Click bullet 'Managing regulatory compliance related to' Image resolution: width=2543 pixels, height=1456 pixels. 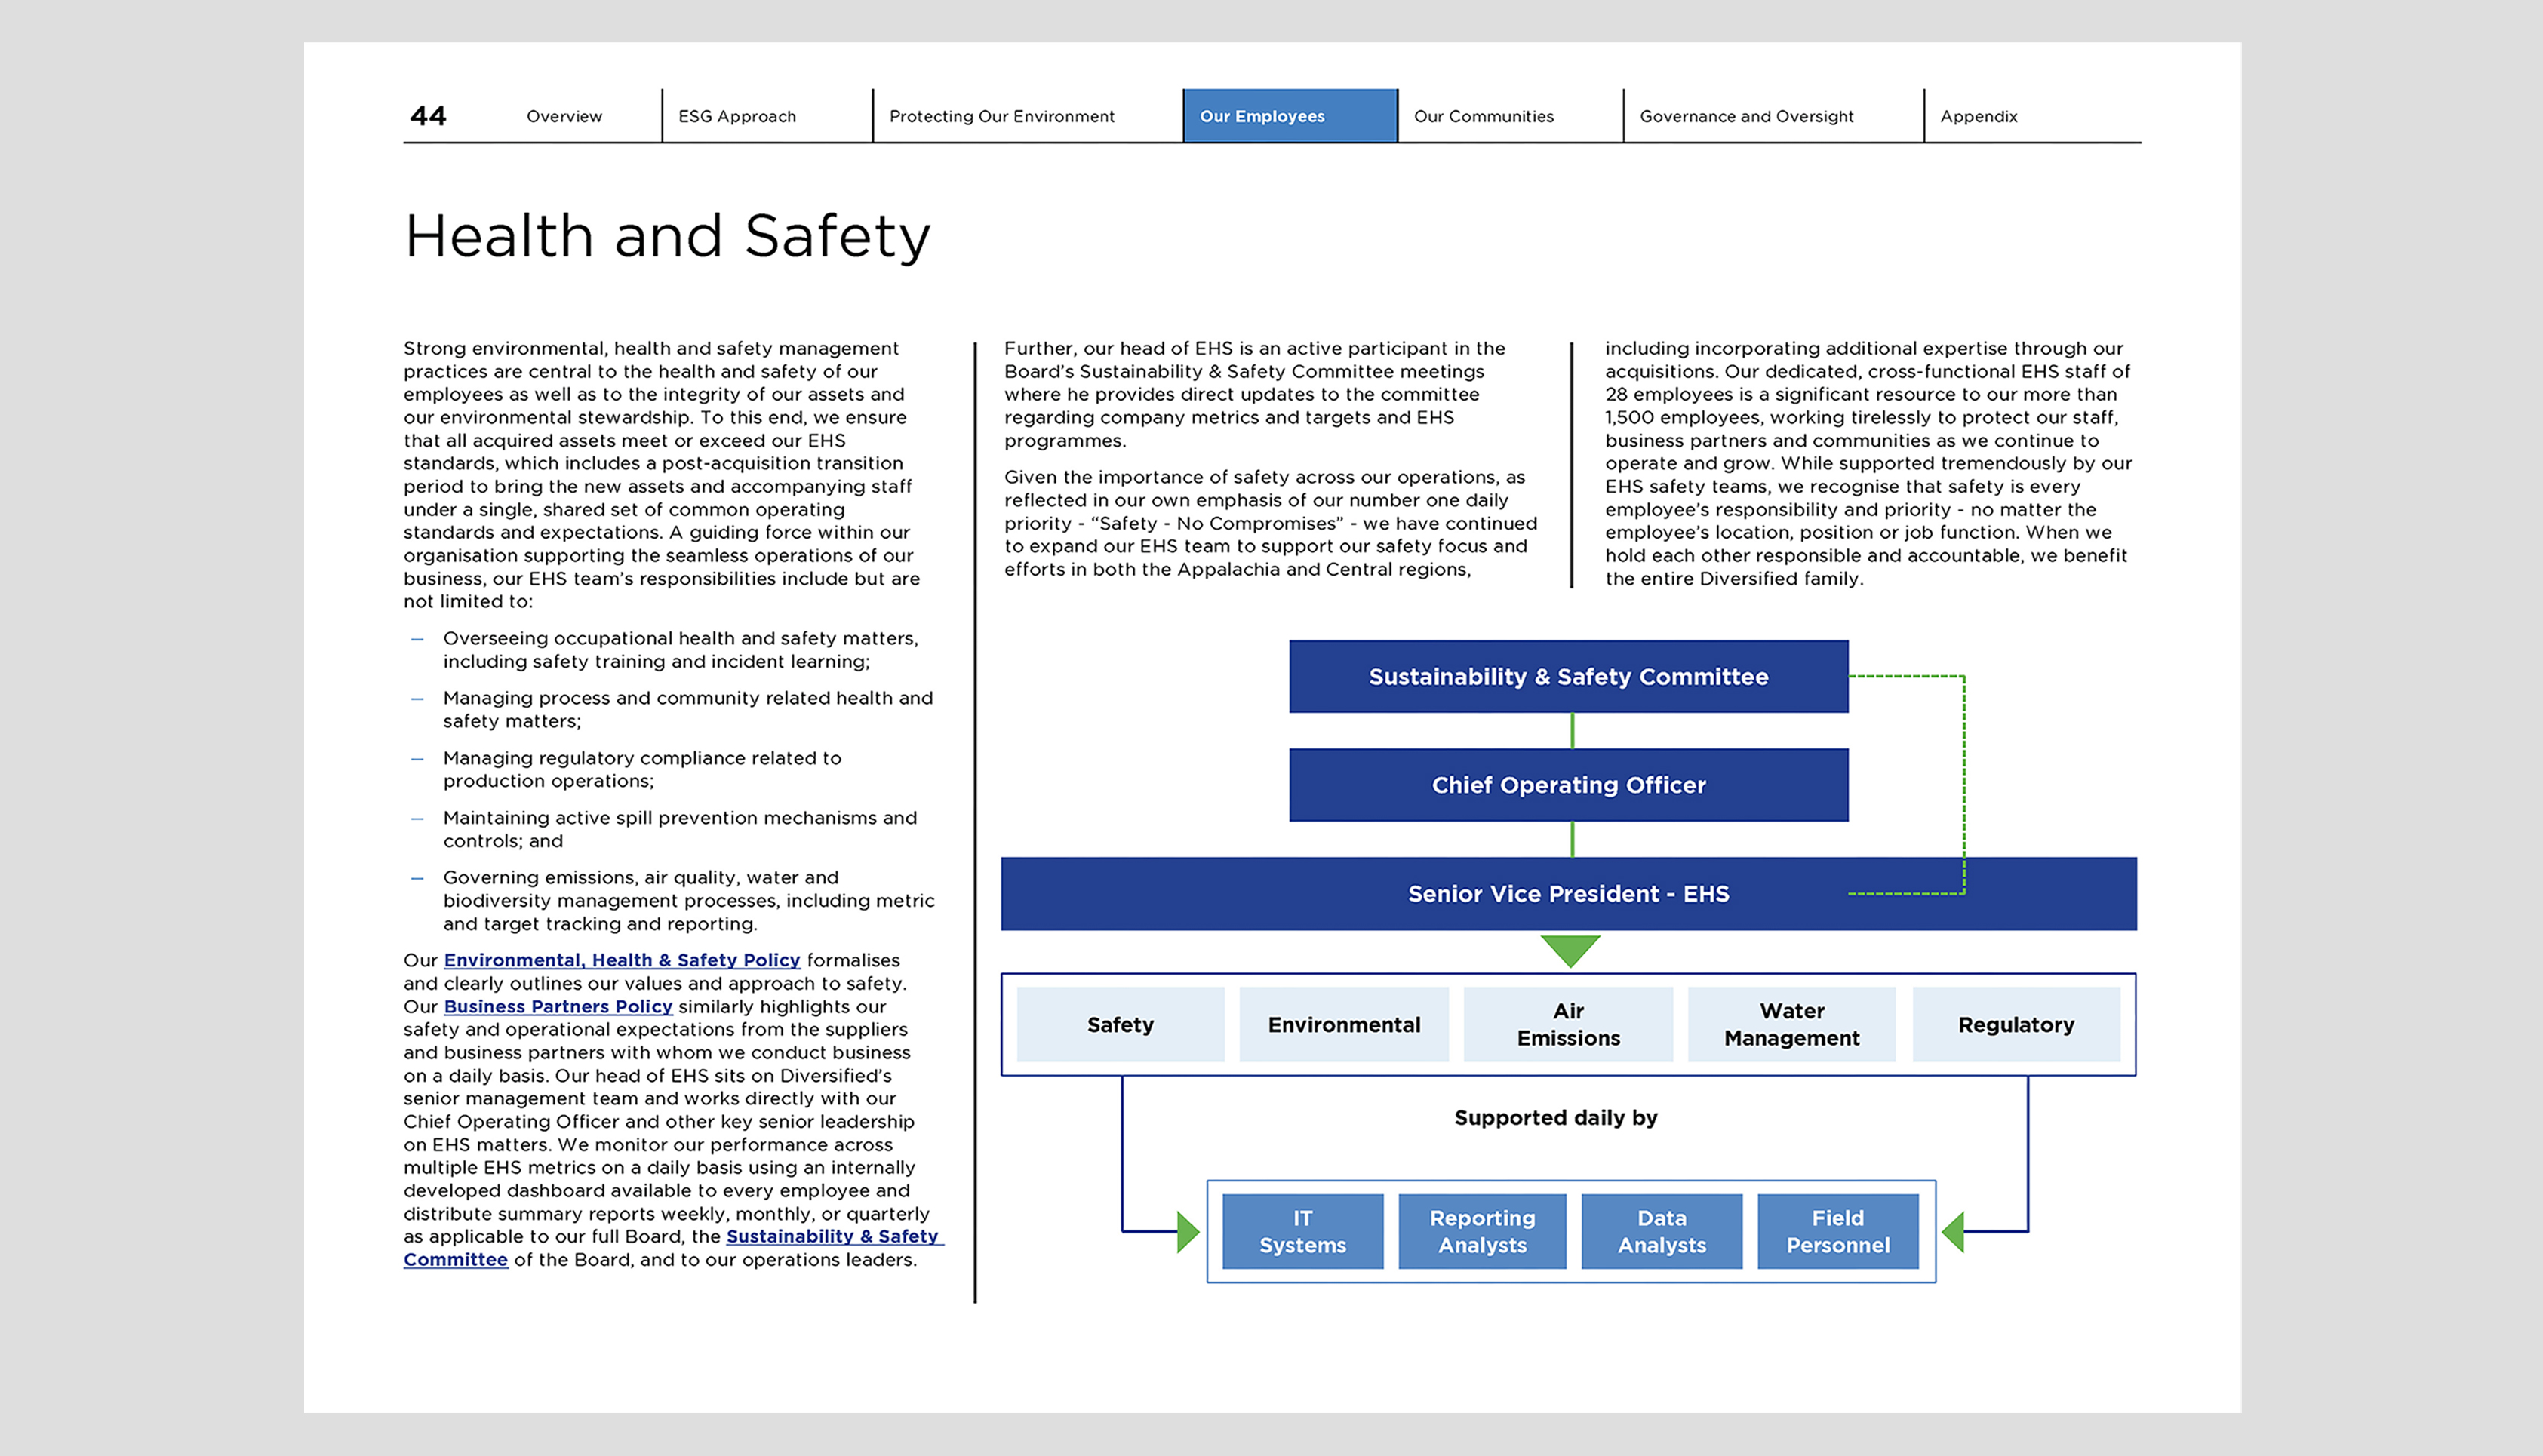(642, 770)
